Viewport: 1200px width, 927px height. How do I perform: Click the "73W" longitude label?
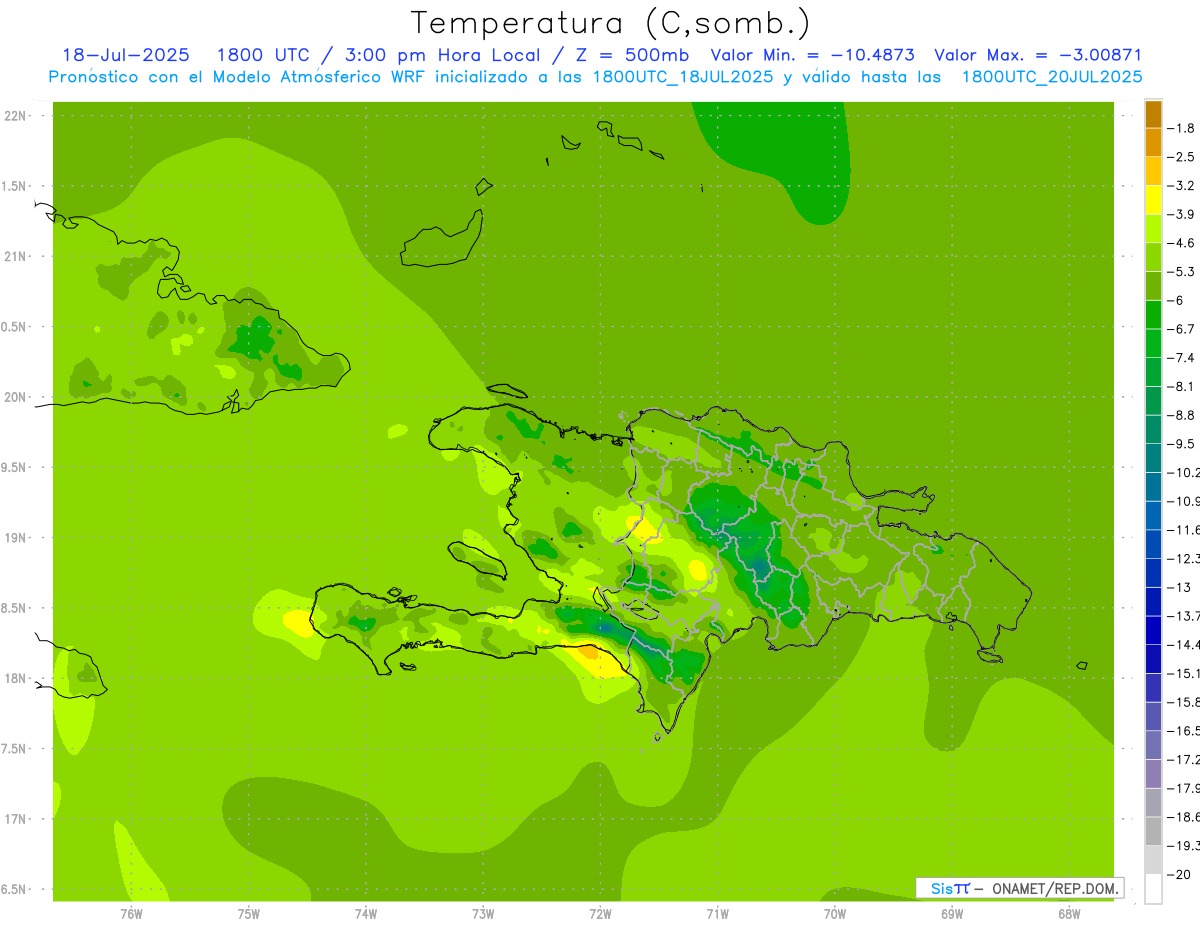point(483,913)
